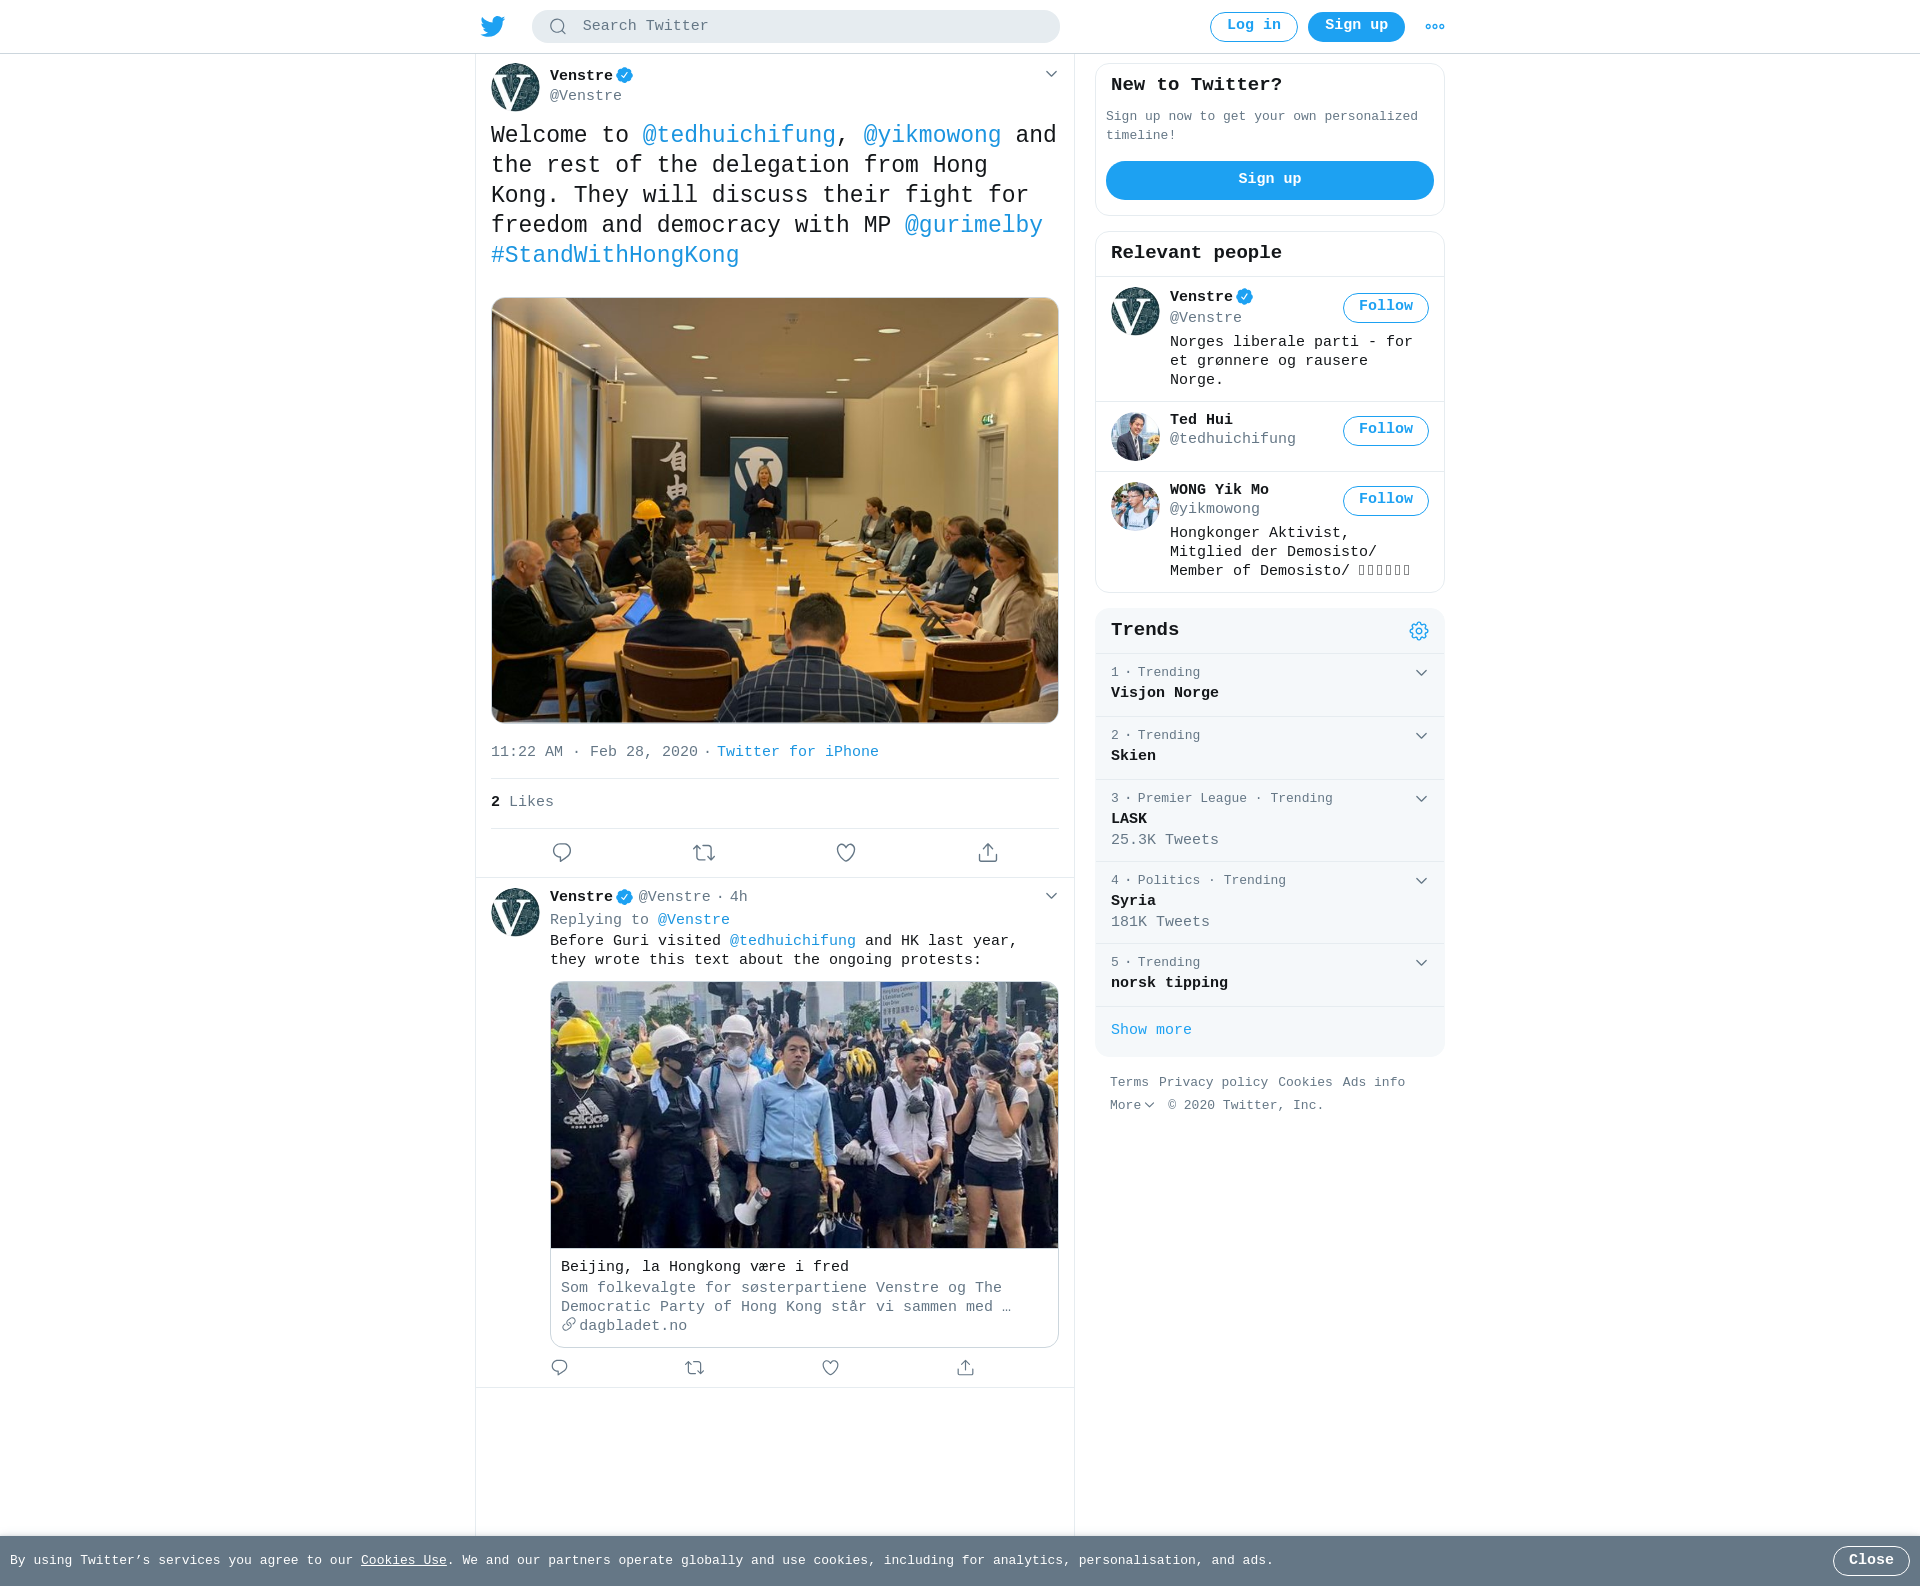Follow Ted Hui
1920x1586 pixels.
(x=1386, y=431)
